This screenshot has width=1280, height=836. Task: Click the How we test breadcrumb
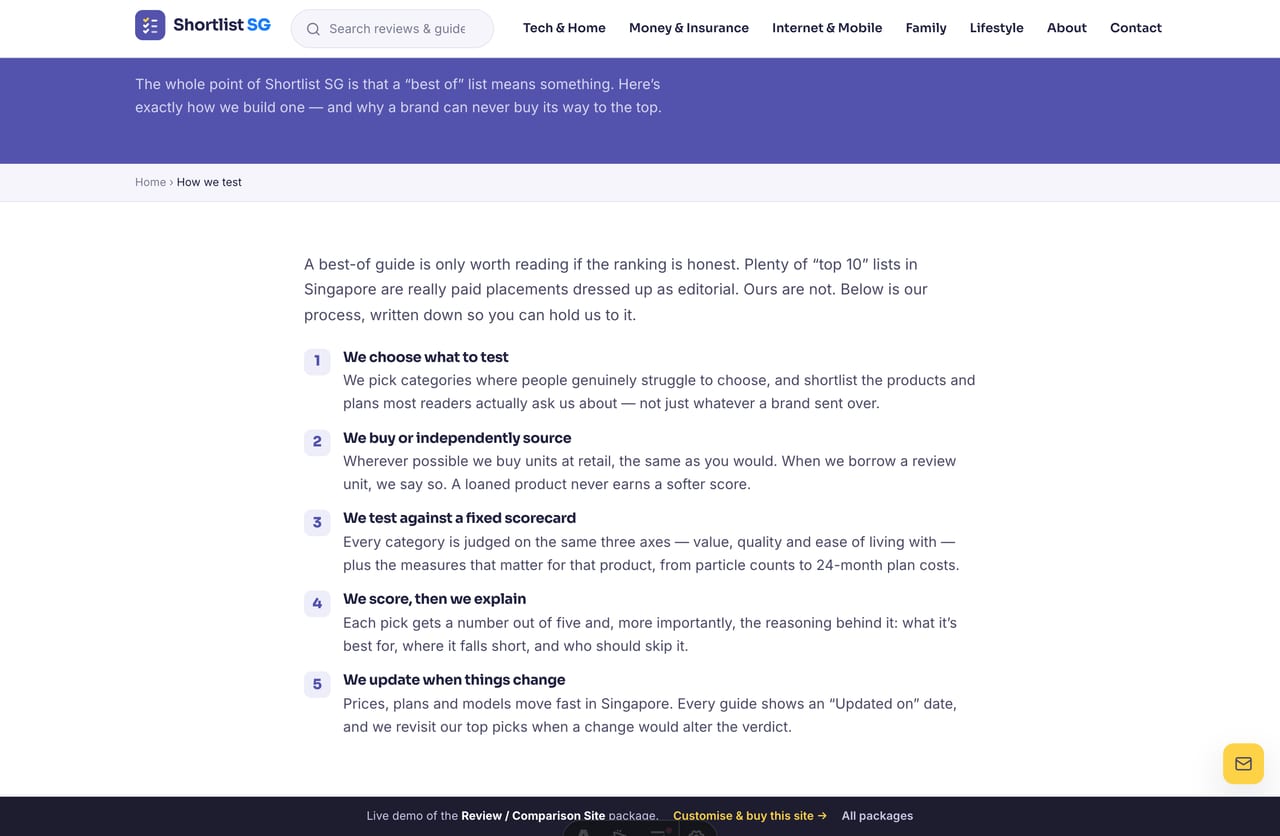tap(209, 182)
